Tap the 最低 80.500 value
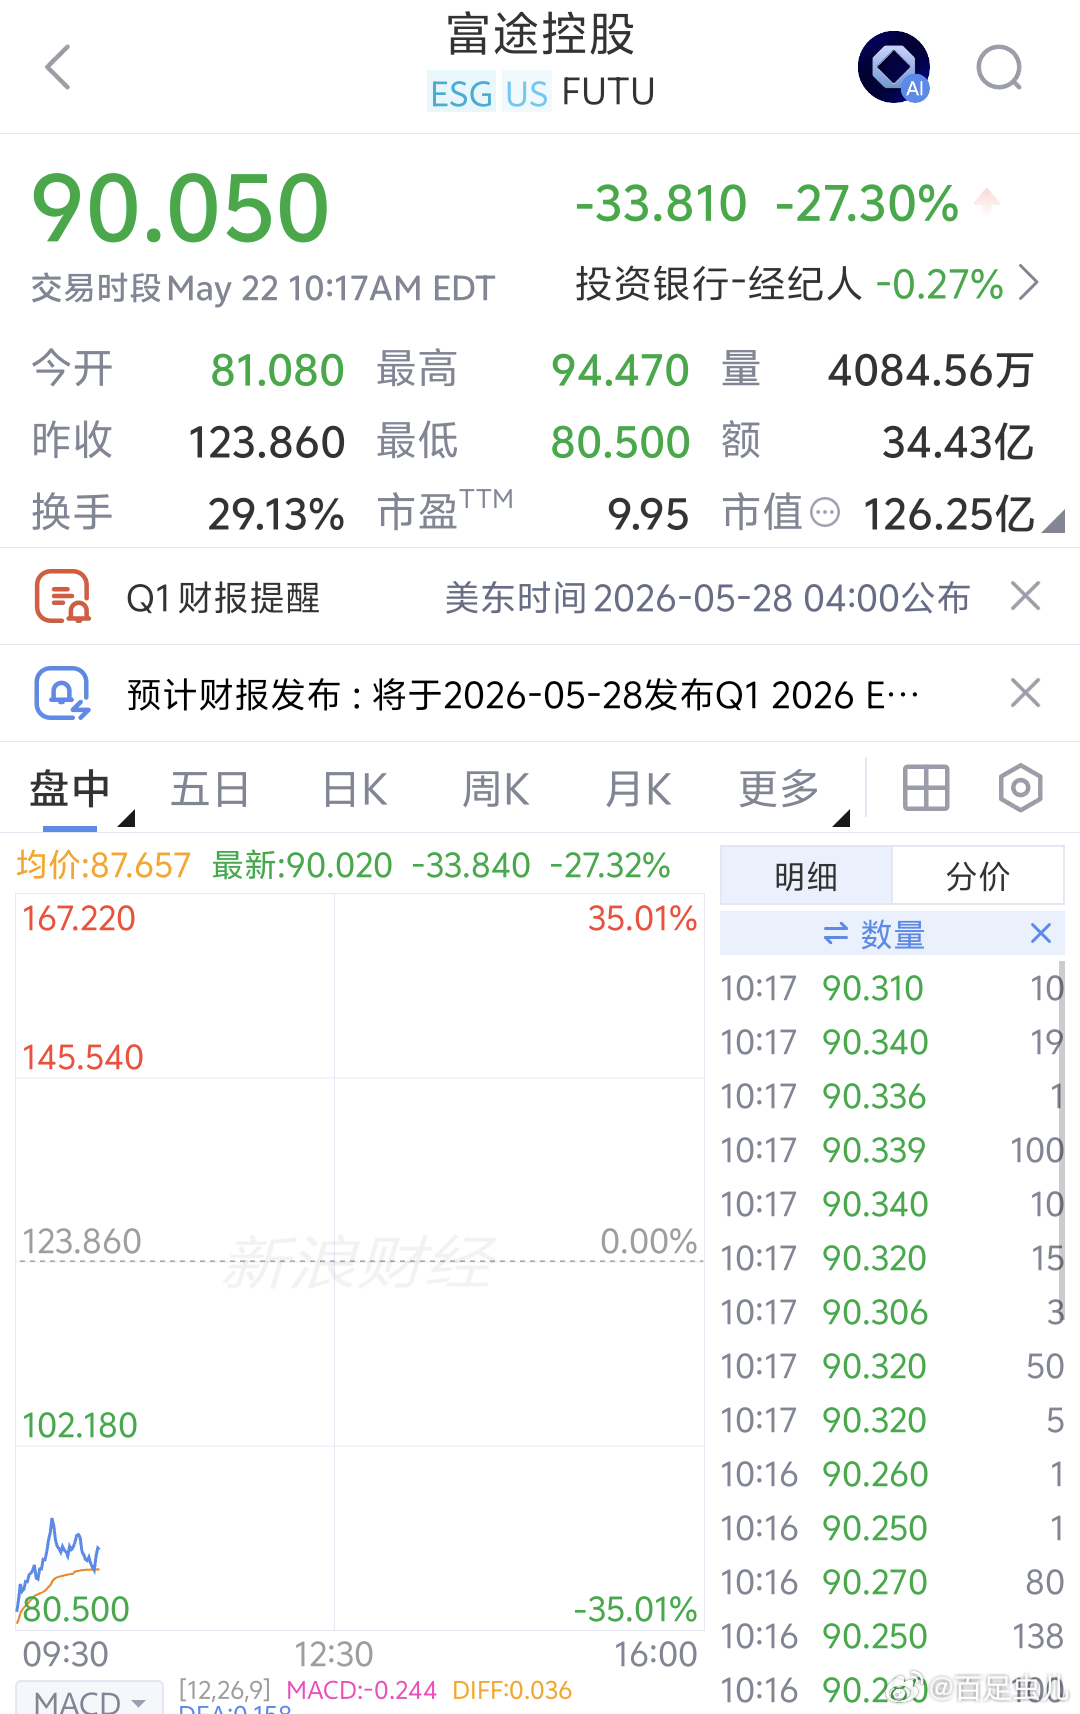This screenshot has height=1714, width=1080. (620, 442)
